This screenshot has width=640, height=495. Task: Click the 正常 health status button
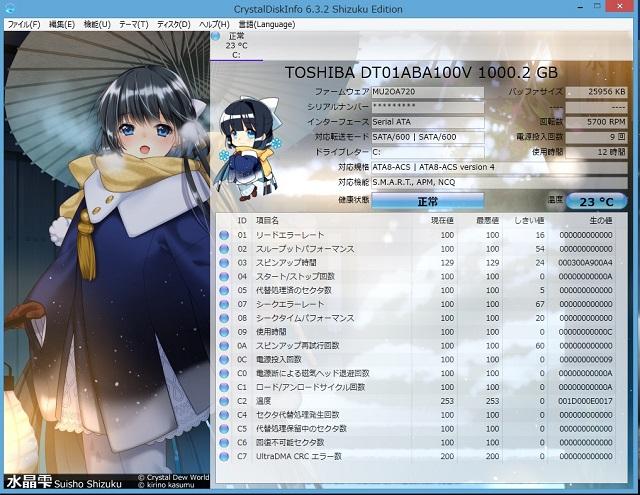(428, 201)
